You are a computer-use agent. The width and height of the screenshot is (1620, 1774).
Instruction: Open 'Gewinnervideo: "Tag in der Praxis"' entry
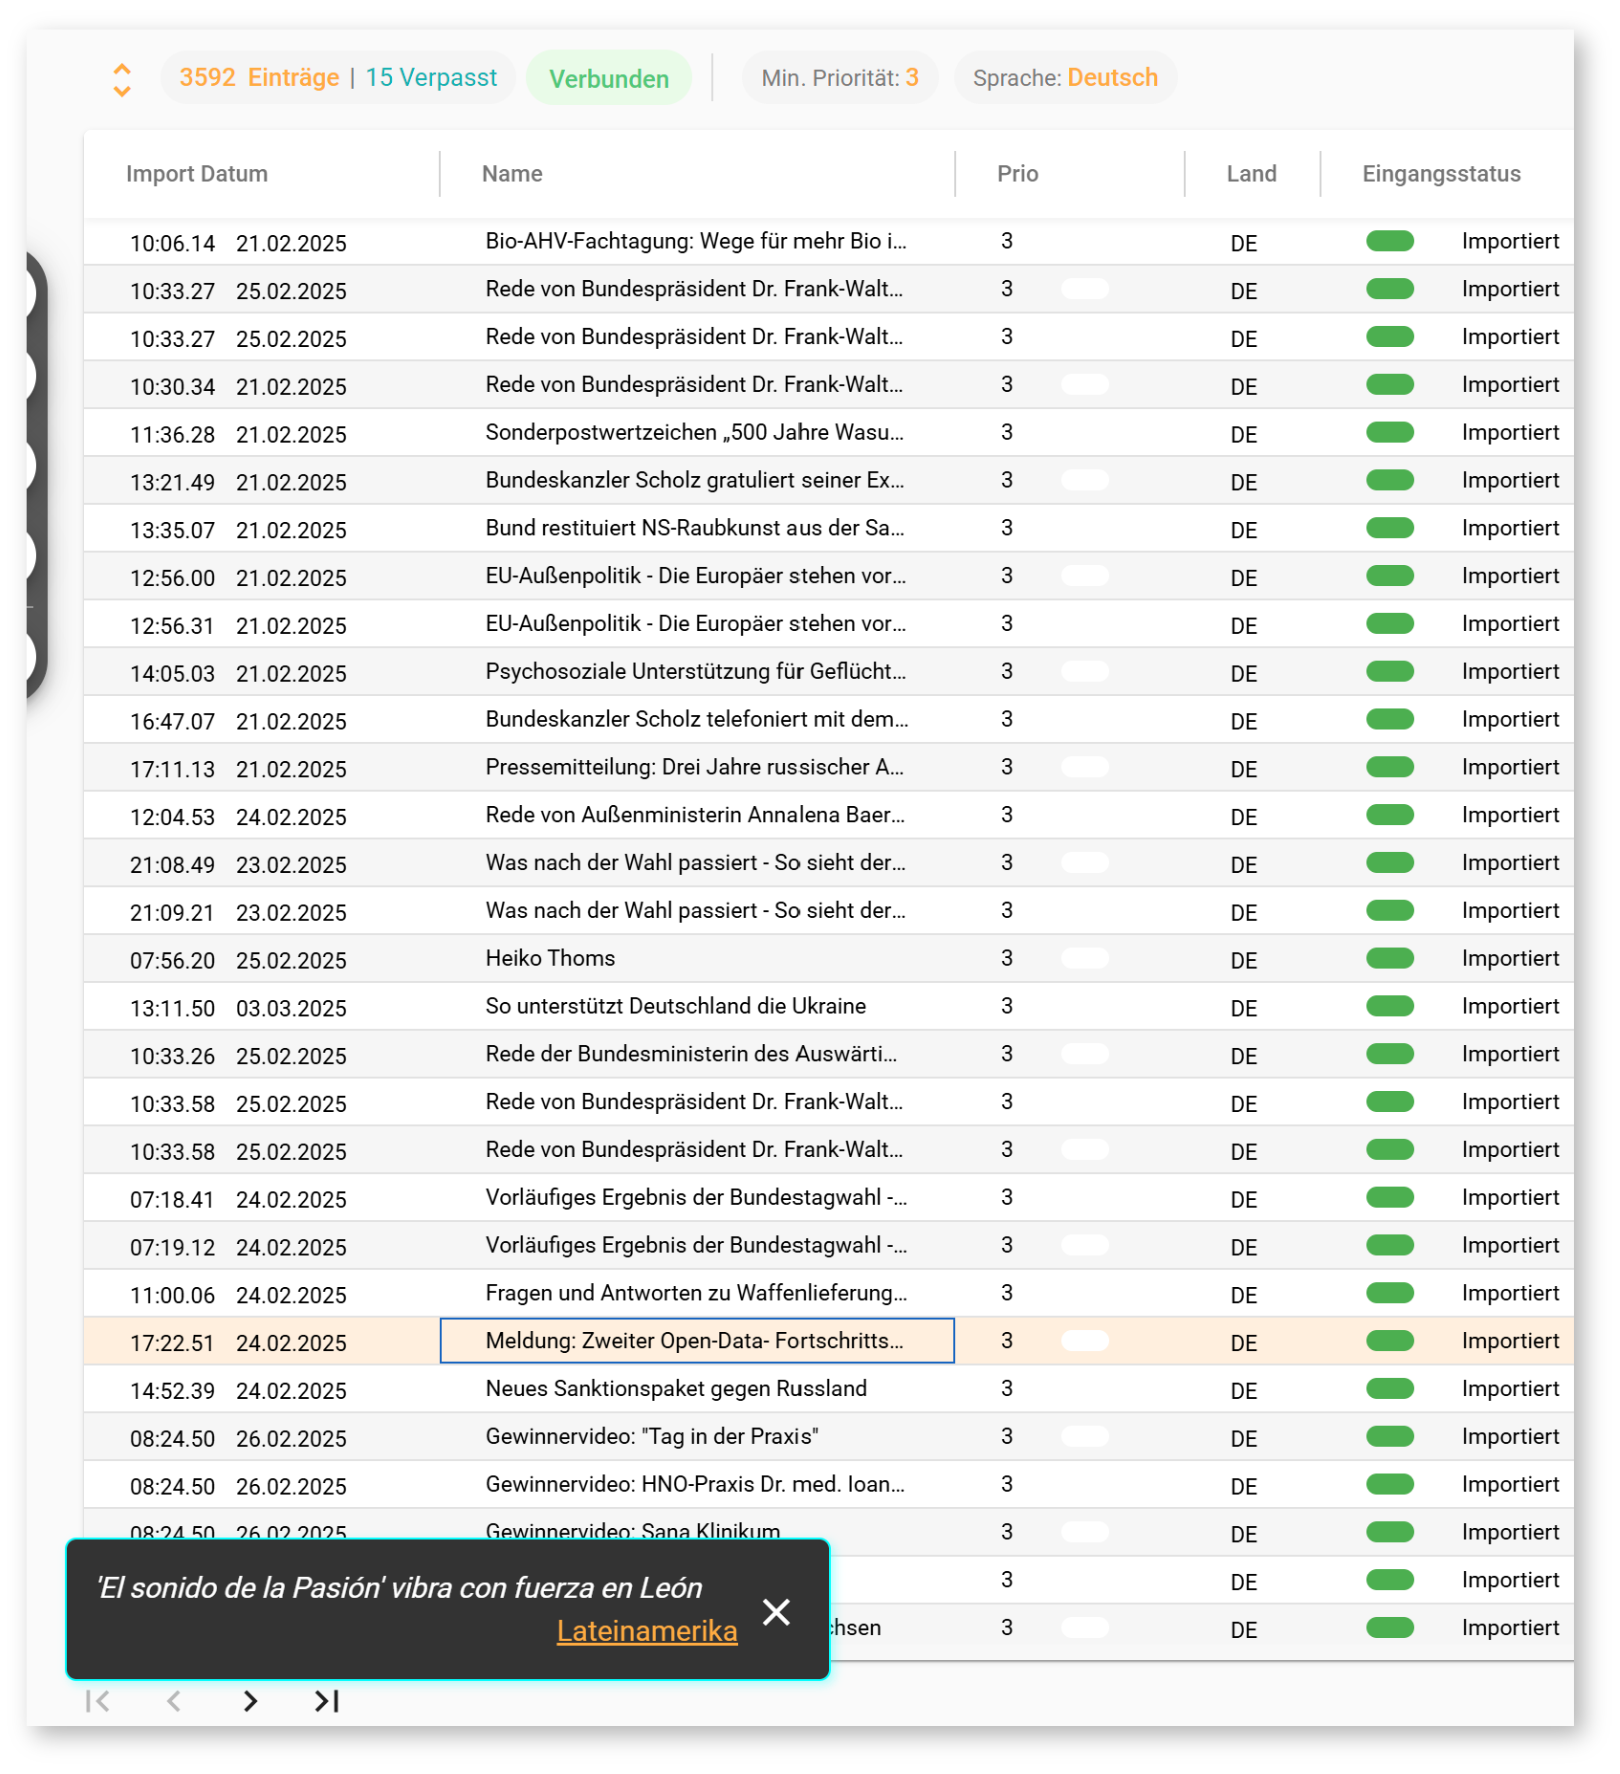click(652, 1436)
